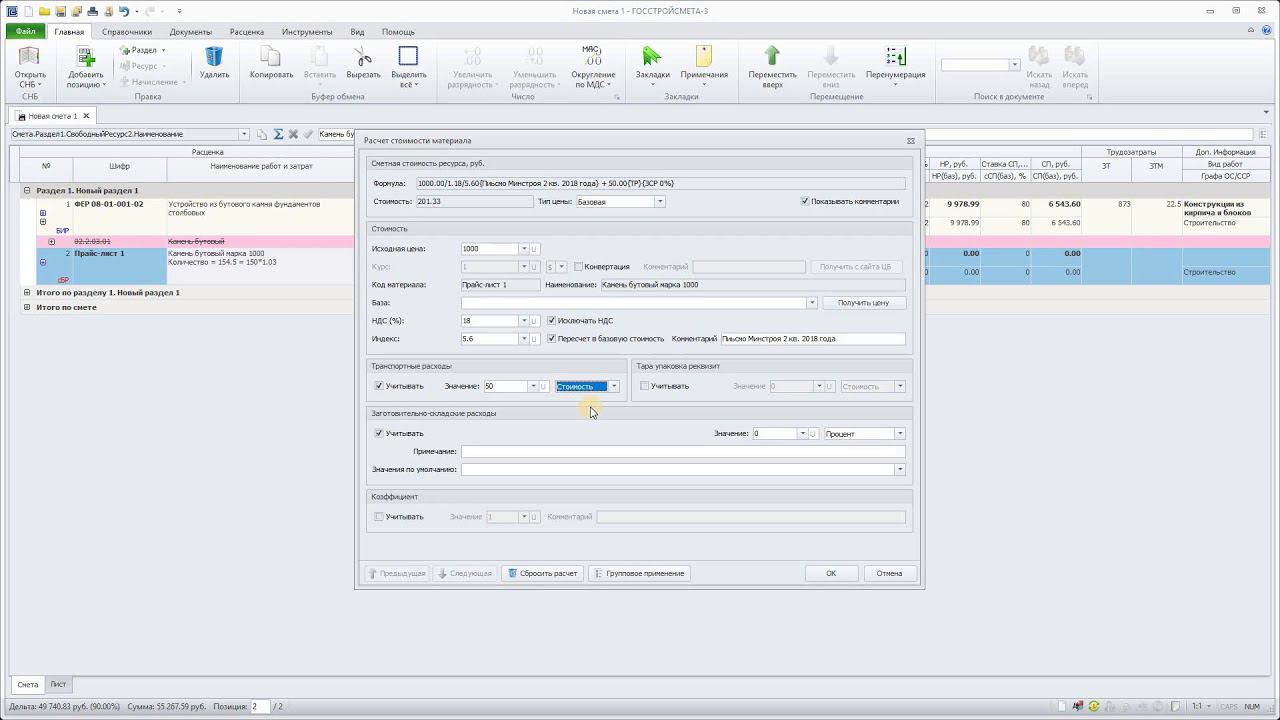Viewport: 1280px width, 720px height.
Task: Switch to the Расценка ribbon tab
Action: click(247, 32)
